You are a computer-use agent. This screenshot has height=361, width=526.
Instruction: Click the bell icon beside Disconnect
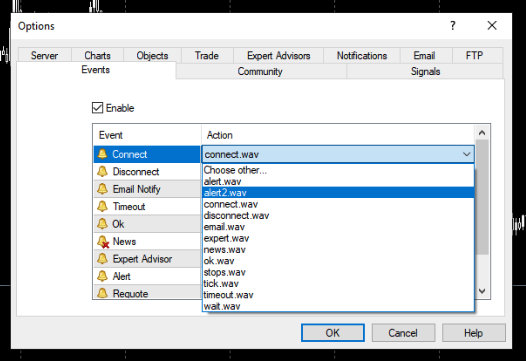[x=102, y=171]
